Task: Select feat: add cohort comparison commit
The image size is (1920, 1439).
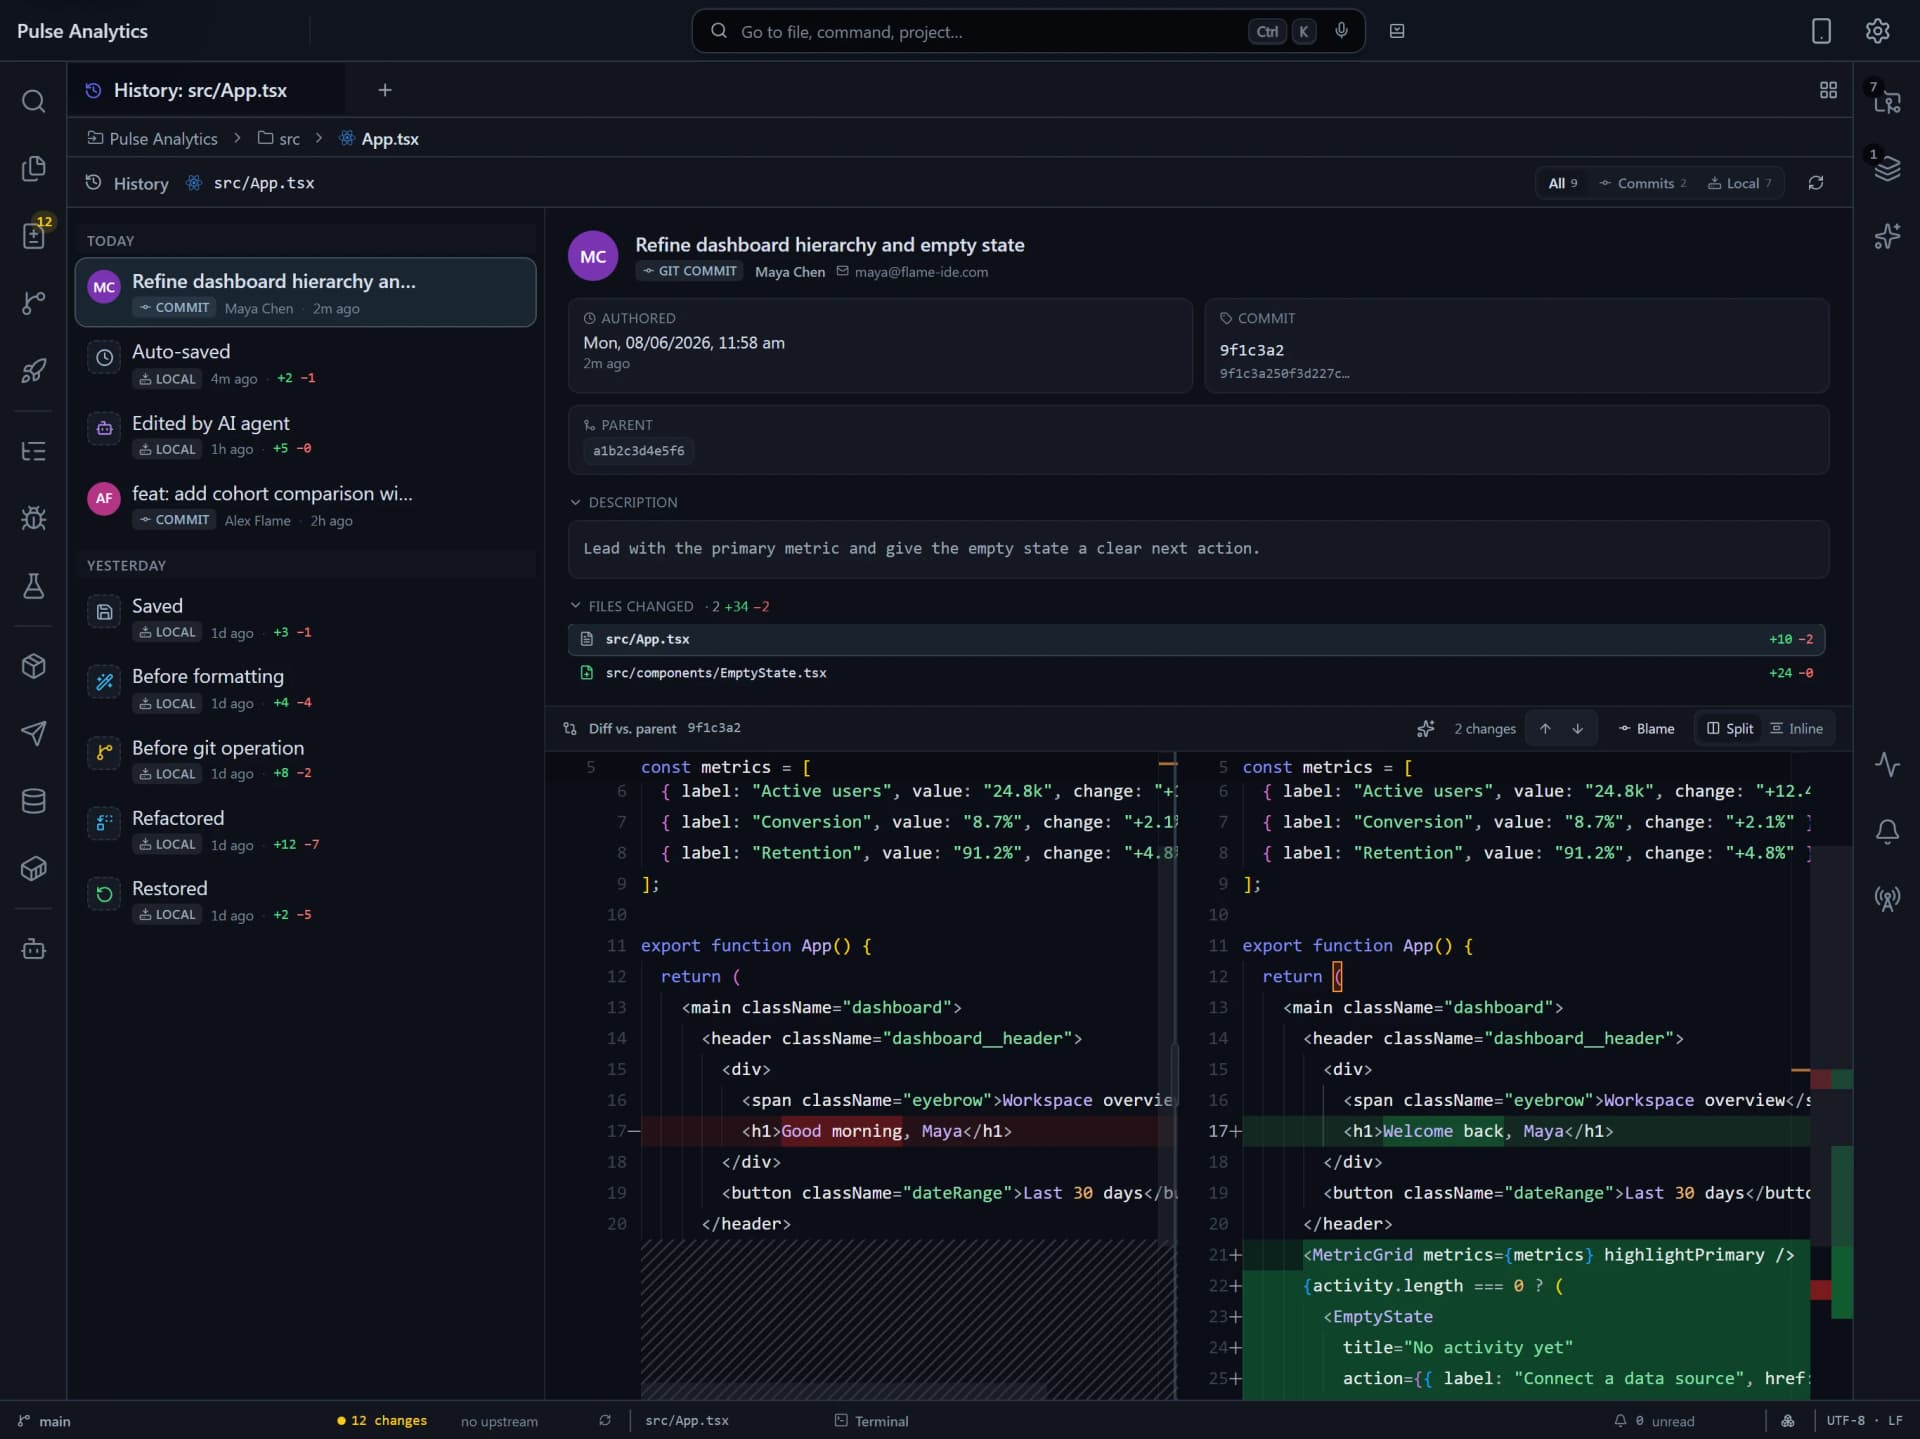Action: (305, 505)
